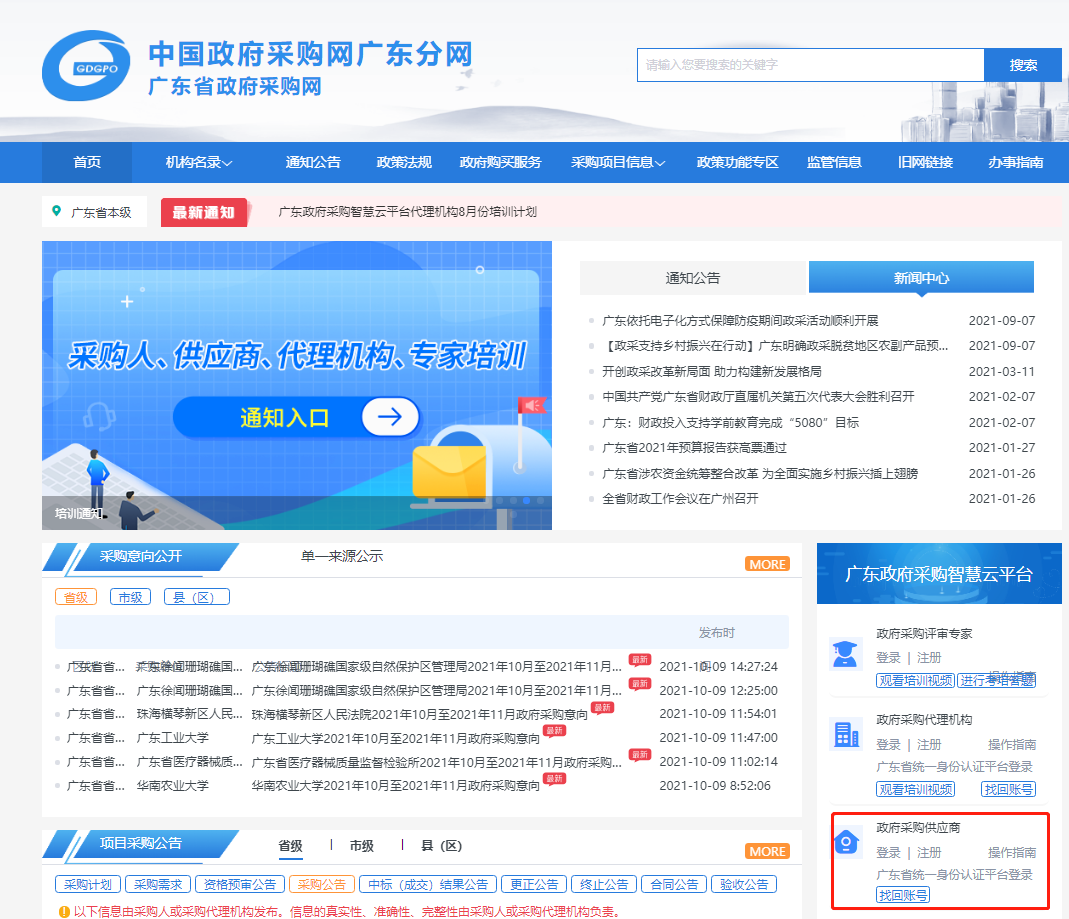Select 县 (区) tab in 项目采购公告
This screenshot has height=919, width=1069.
(441, 845)
